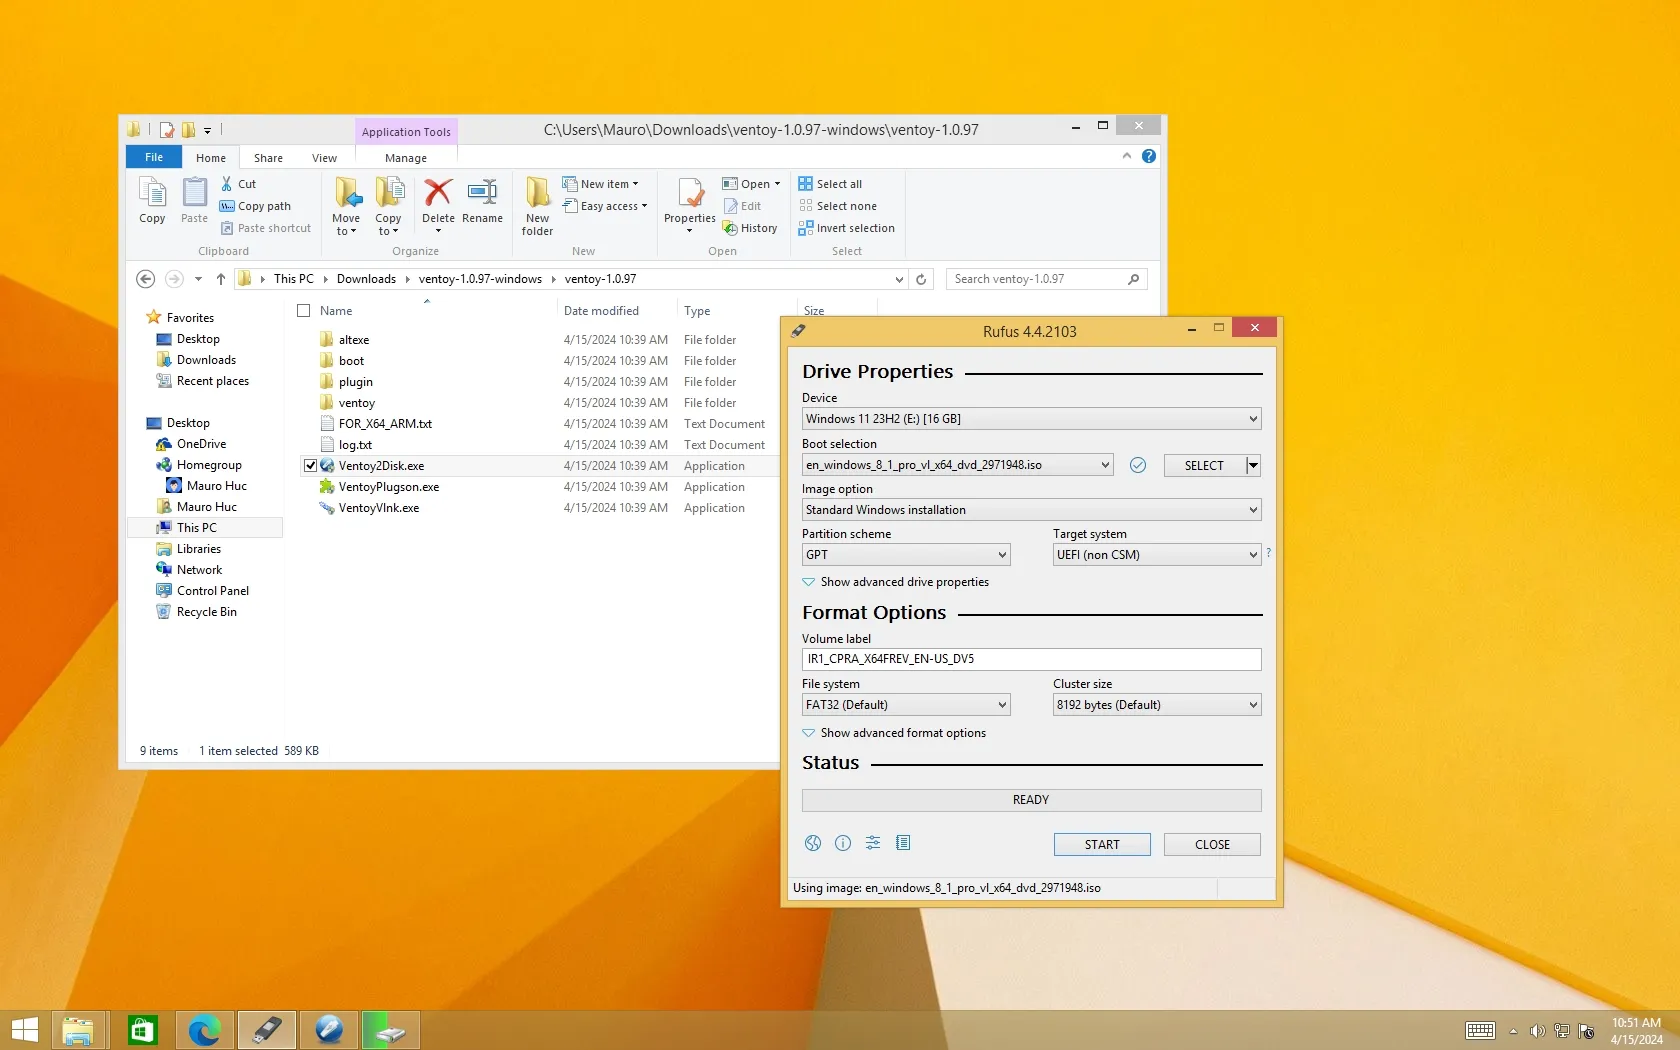The width and height of the screenshot is (1680, 1050).
Task: Open the touch keyboard tray icon
Action: pyautogui.click(x=1481, y=1031)
